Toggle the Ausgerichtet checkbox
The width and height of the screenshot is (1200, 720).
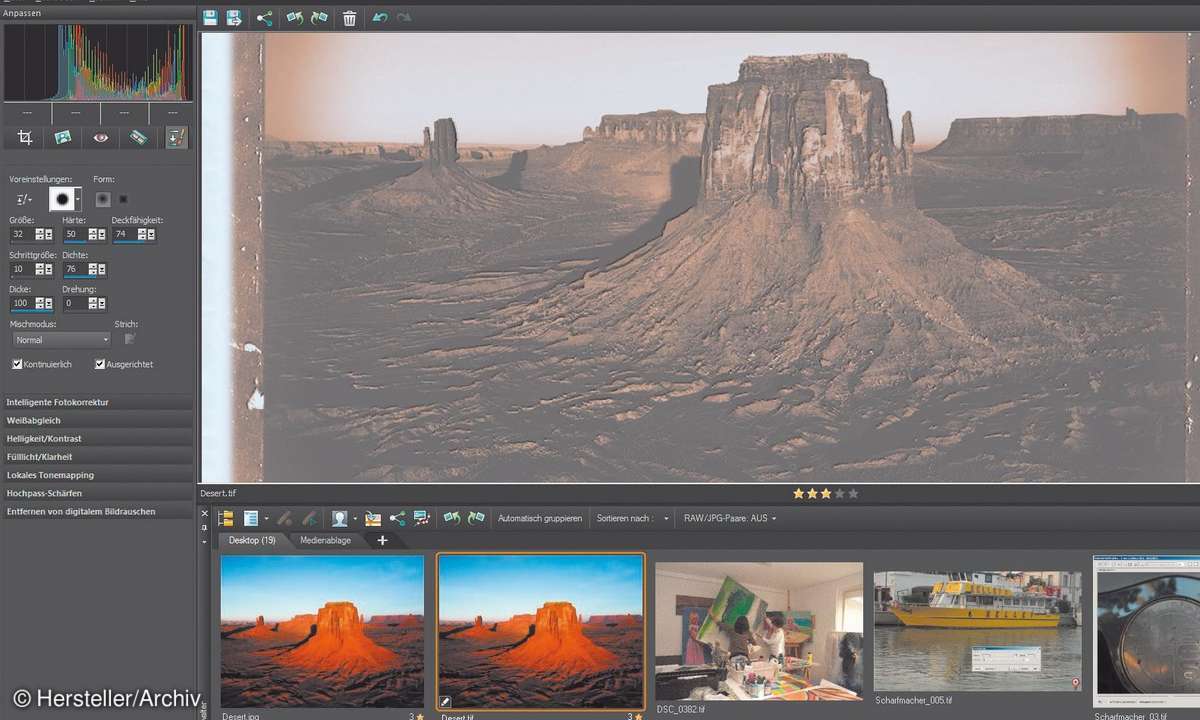pyautogui.click(x=100, y=364)
